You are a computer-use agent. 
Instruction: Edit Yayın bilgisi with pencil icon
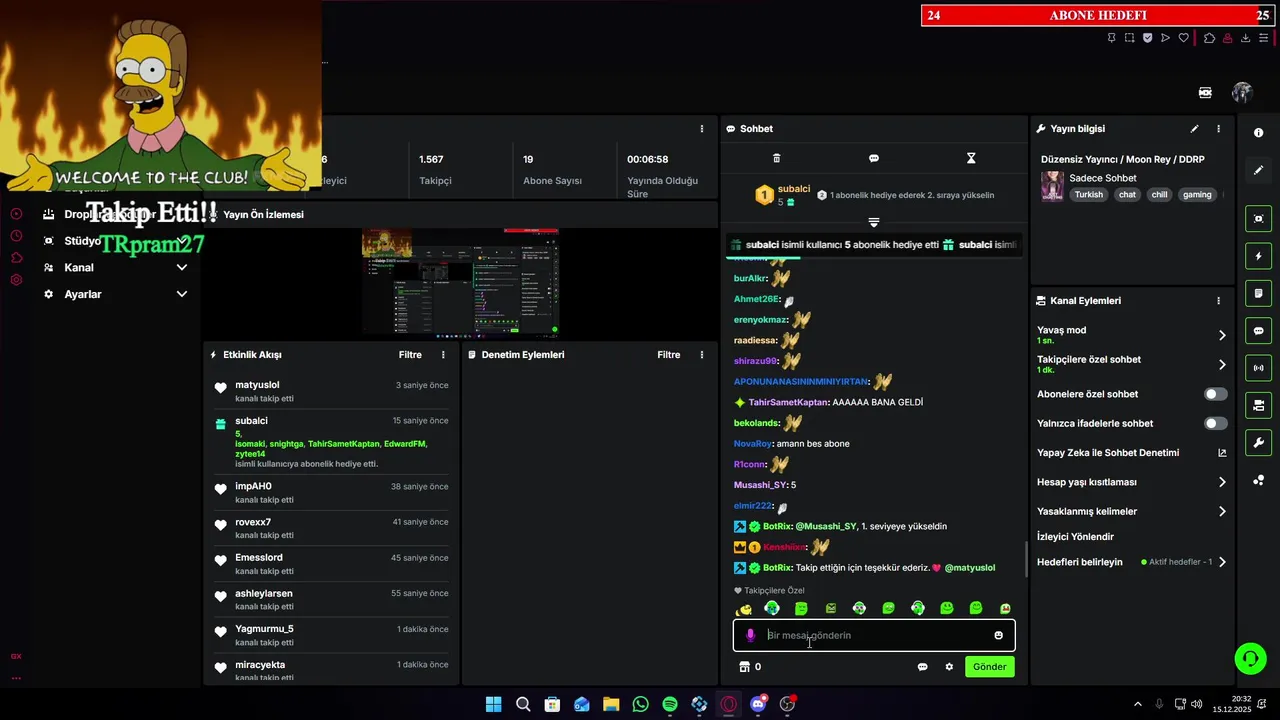coord(1194,129)
